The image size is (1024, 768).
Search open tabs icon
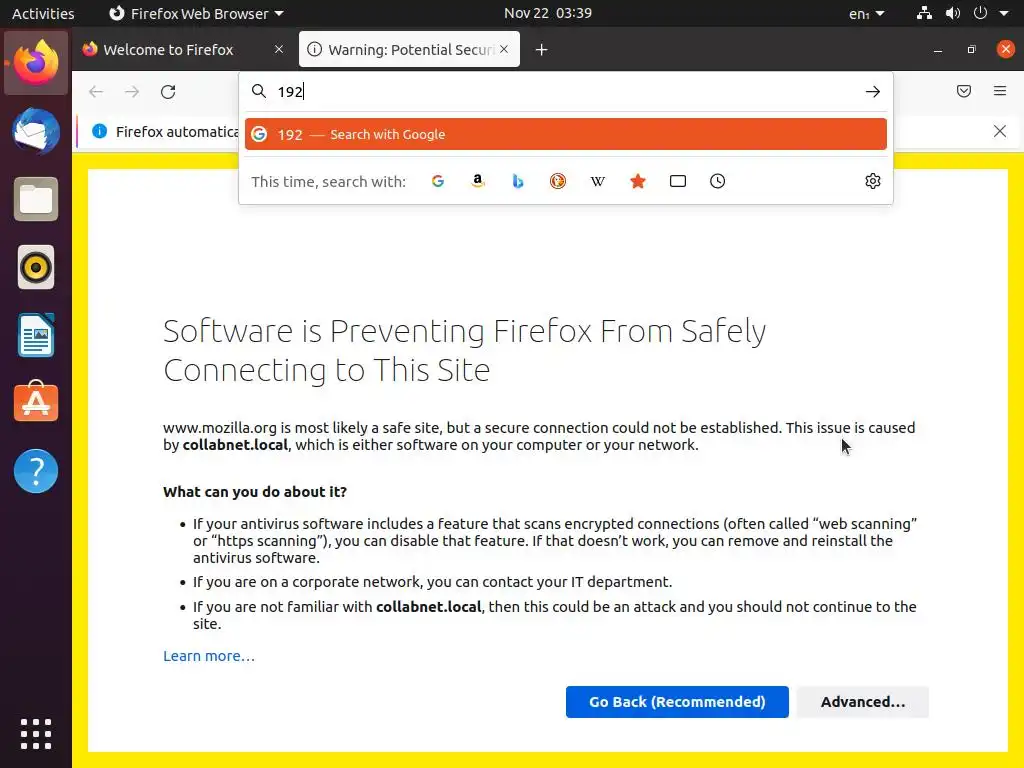(x=678, y=181)
